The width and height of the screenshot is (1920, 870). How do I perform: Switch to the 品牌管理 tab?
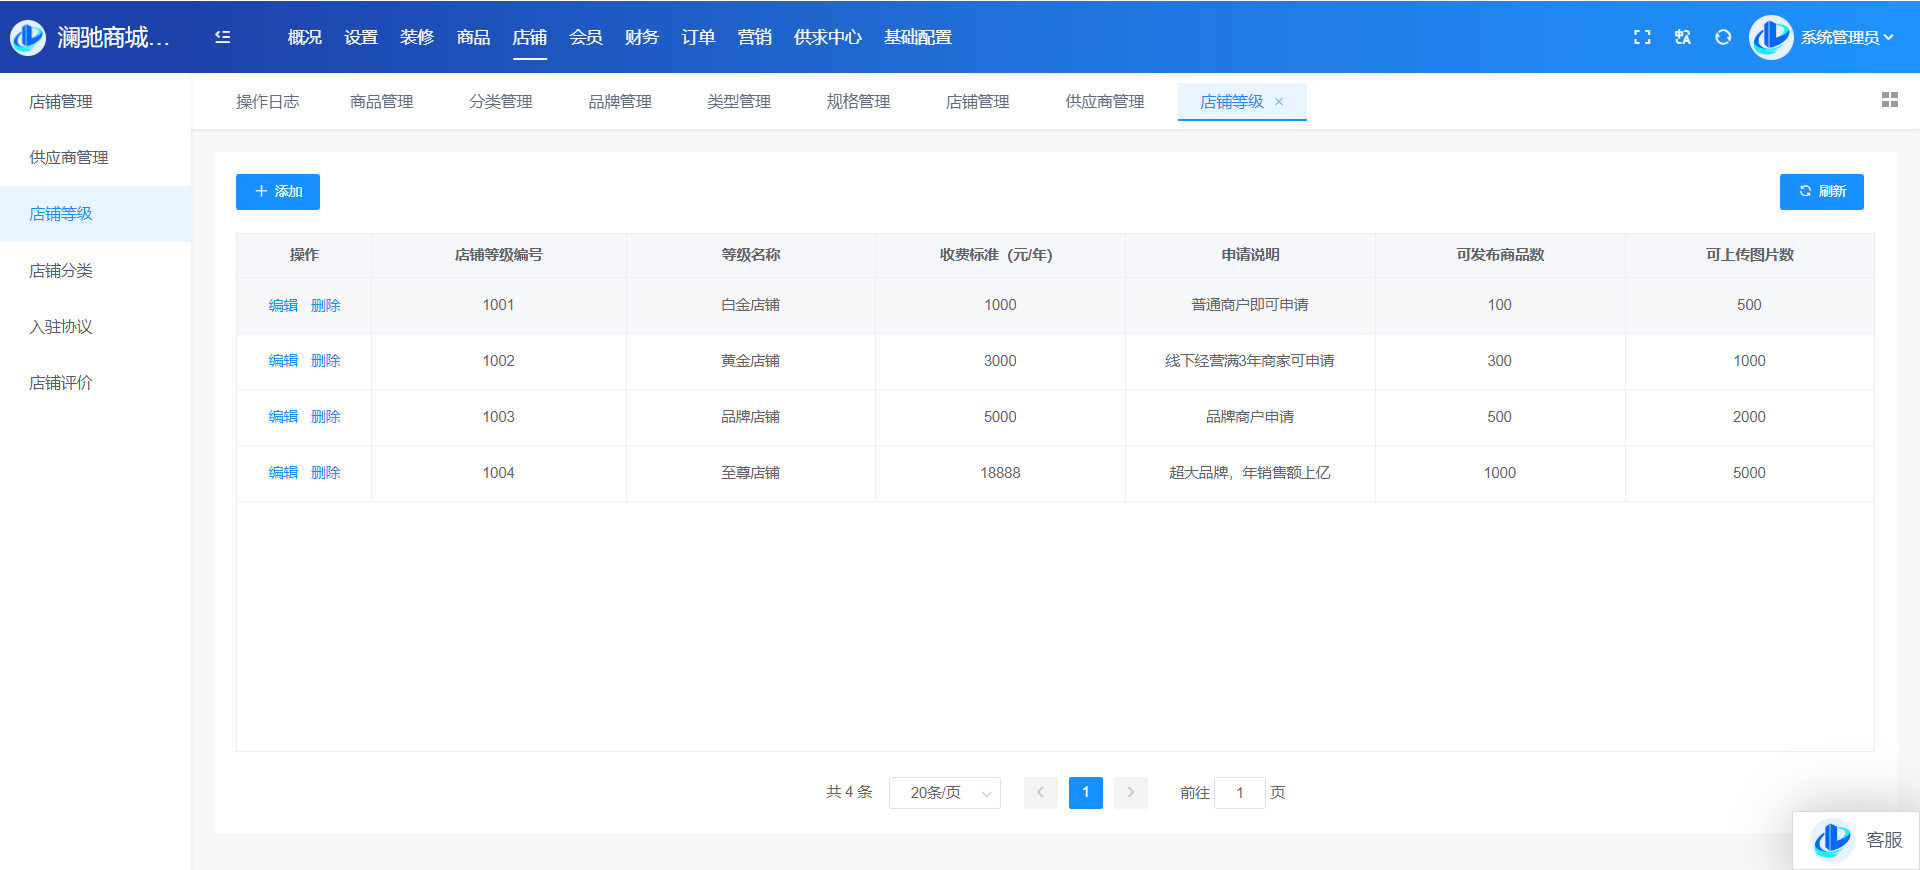[x=619, y=102]
